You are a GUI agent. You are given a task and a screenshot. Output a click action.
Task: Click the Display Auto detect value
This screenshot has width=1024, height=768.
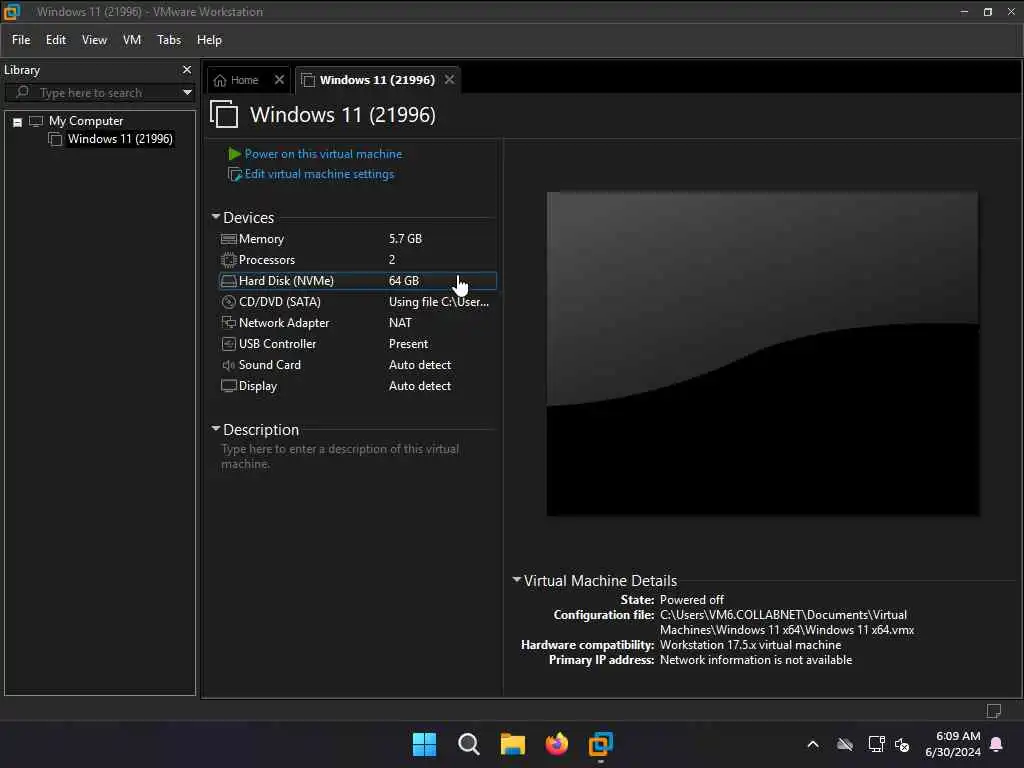[419, 386]
